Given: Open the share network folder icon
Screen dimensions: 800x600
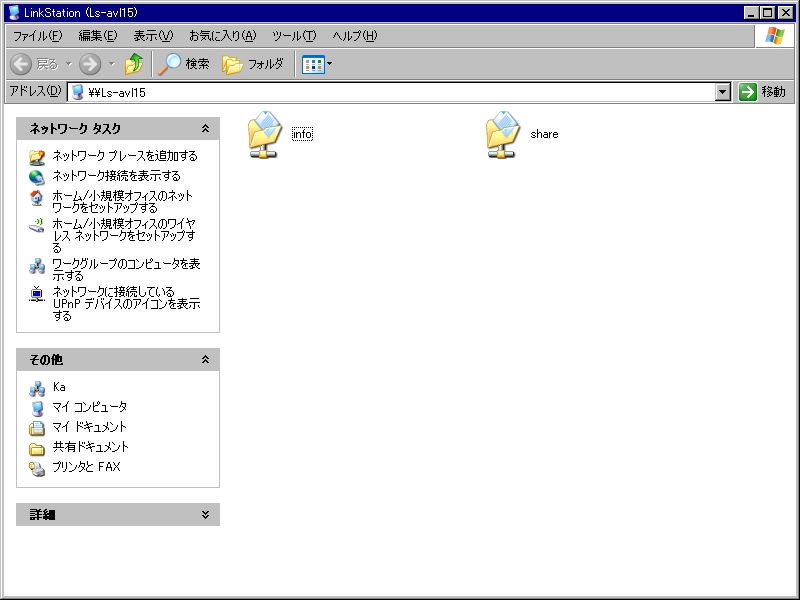Looking at the screenshot, I should click(503, 134).
